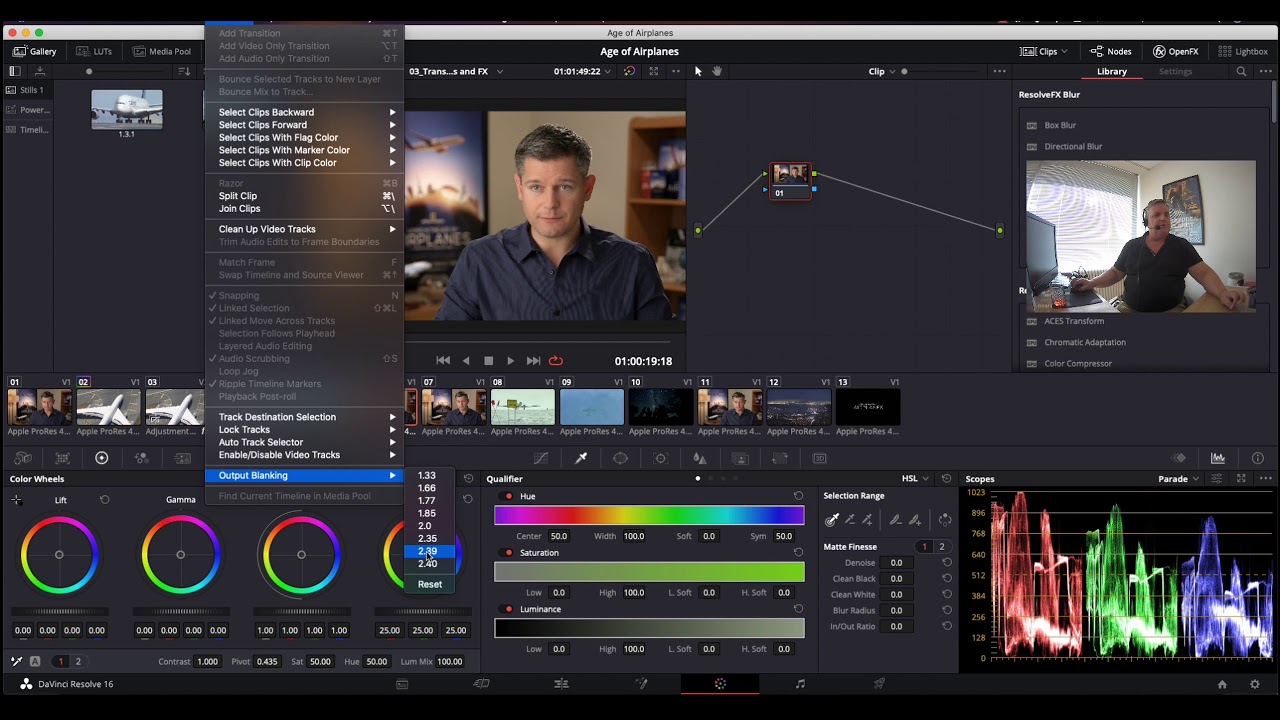
Task: Open the Tracker palette icon
Action: [660, 458]
